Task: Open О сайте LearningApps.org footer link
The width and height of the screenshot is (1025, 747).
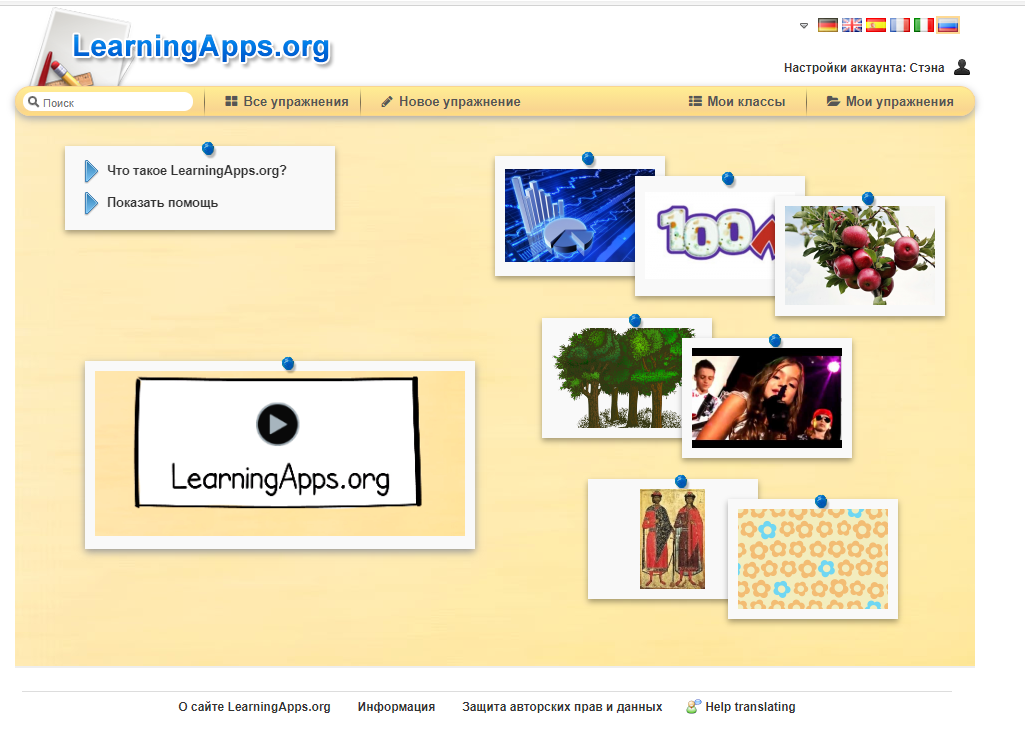Action: (254, 706)
